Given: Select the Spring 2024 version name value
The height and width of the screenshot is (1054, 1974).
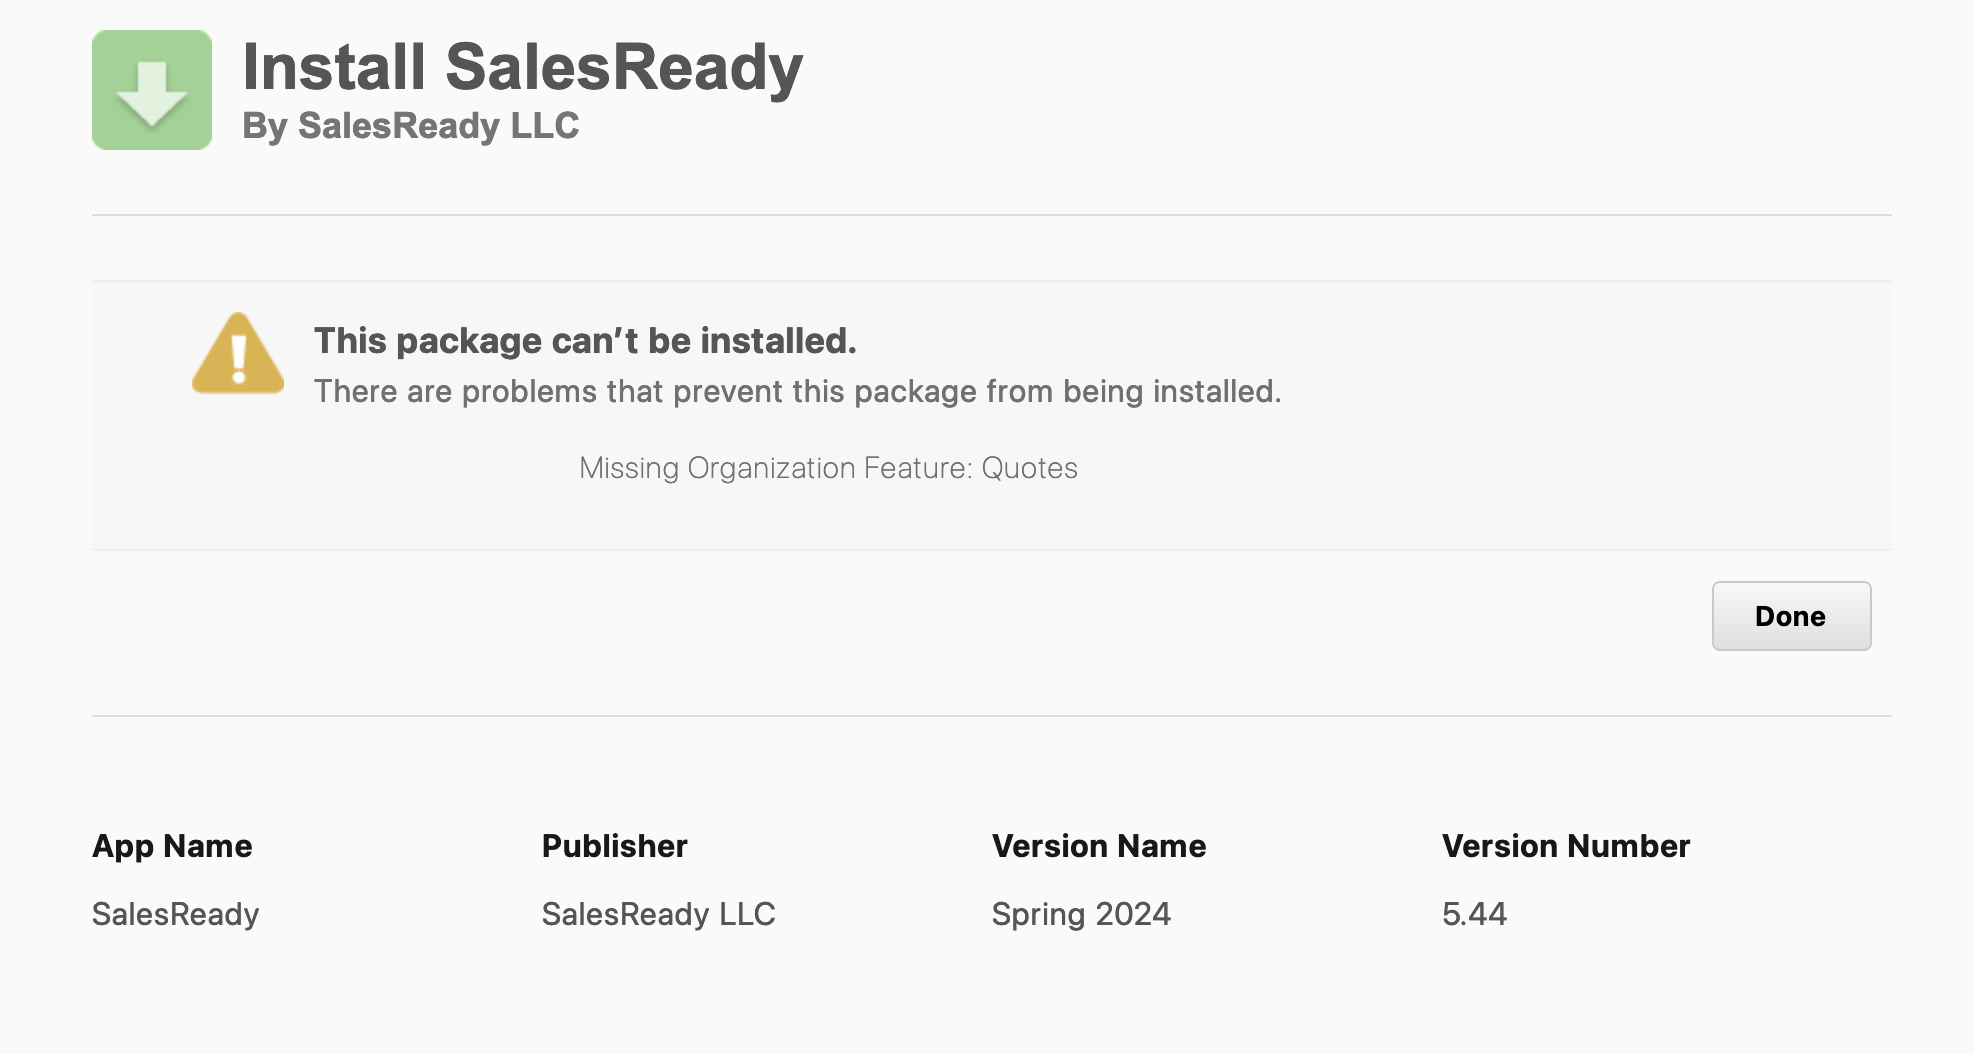Looking at the screenshot, I should click(1080, 914).
